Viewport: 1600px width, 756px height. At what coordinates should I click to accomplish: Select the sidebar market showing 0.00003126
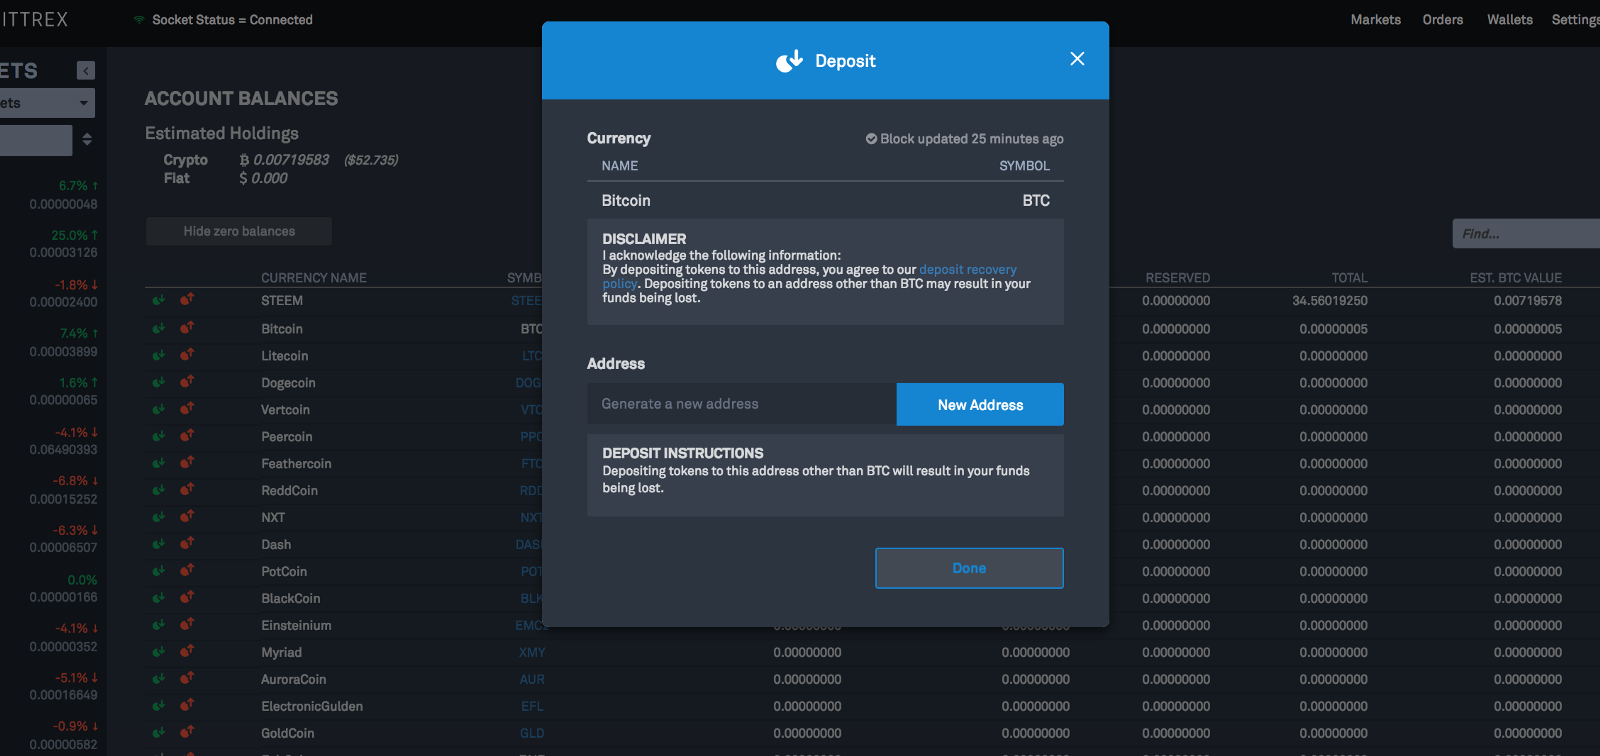[x=63, y=253]
